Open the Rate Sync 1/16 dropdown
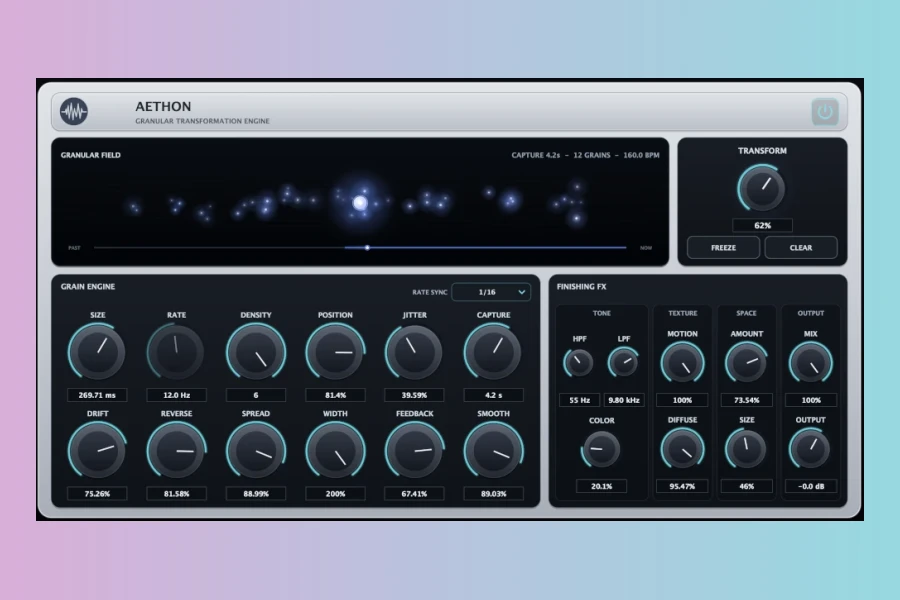The width and height of the screenshot is (900, 600). coord(491,292)
